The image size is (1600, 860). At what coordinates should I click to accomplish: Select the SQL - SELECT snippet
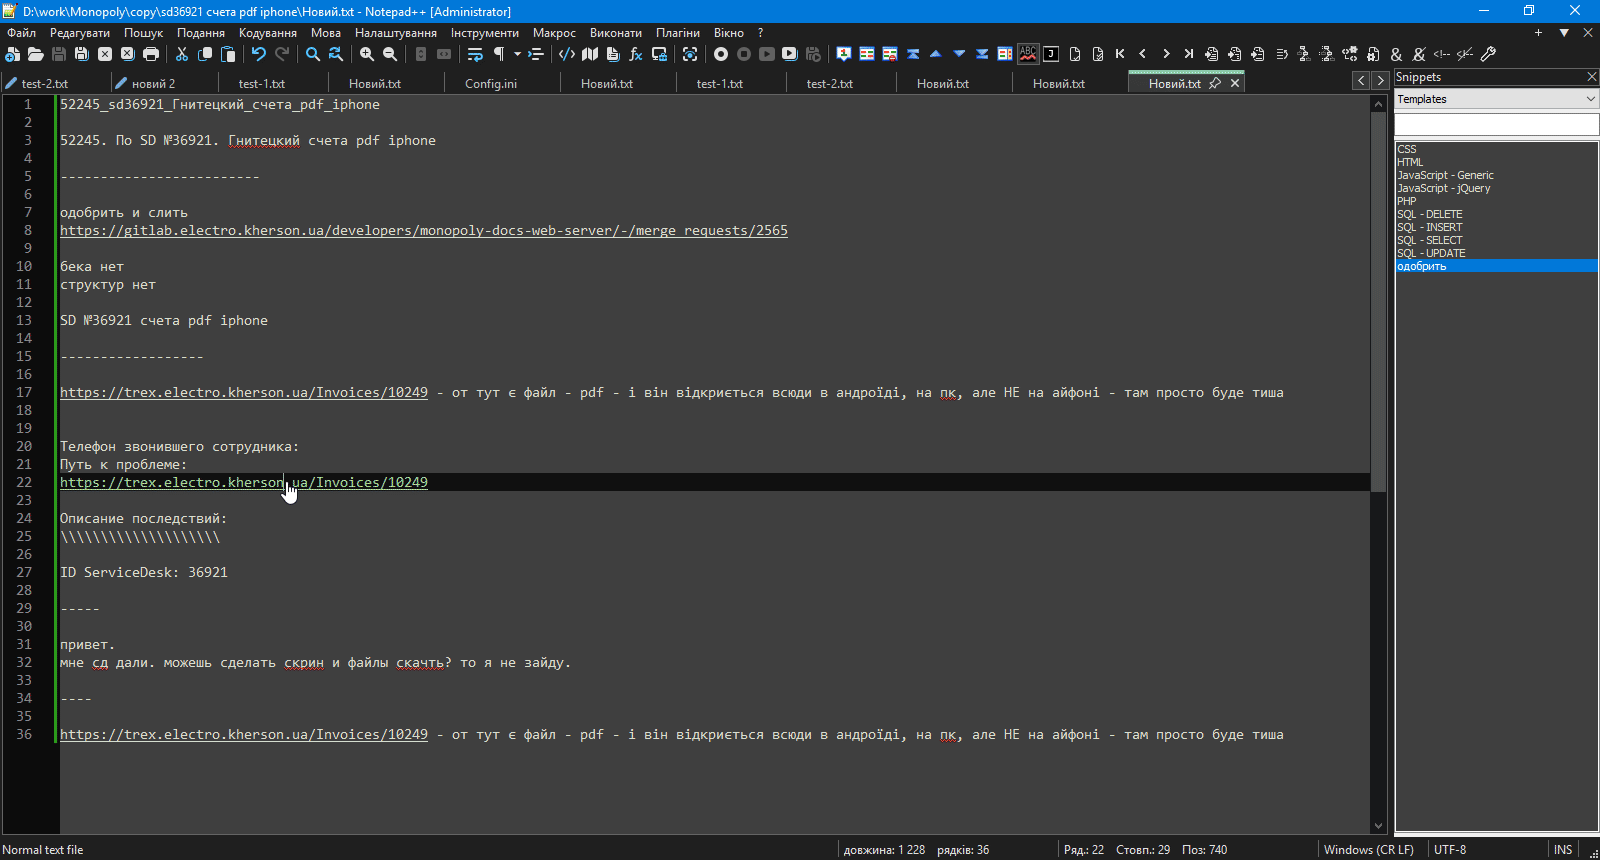[x=1429, y=241]
